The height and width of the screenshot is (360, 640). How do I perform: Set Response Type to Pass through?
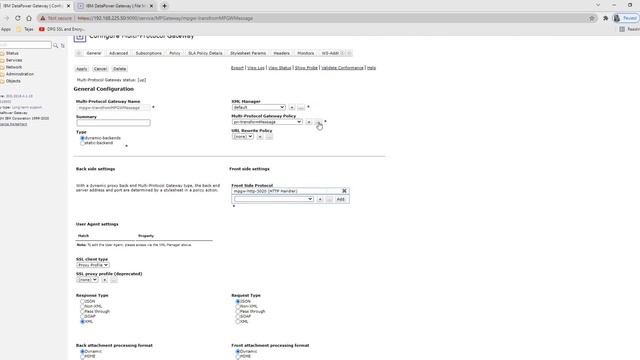point(82,311)
